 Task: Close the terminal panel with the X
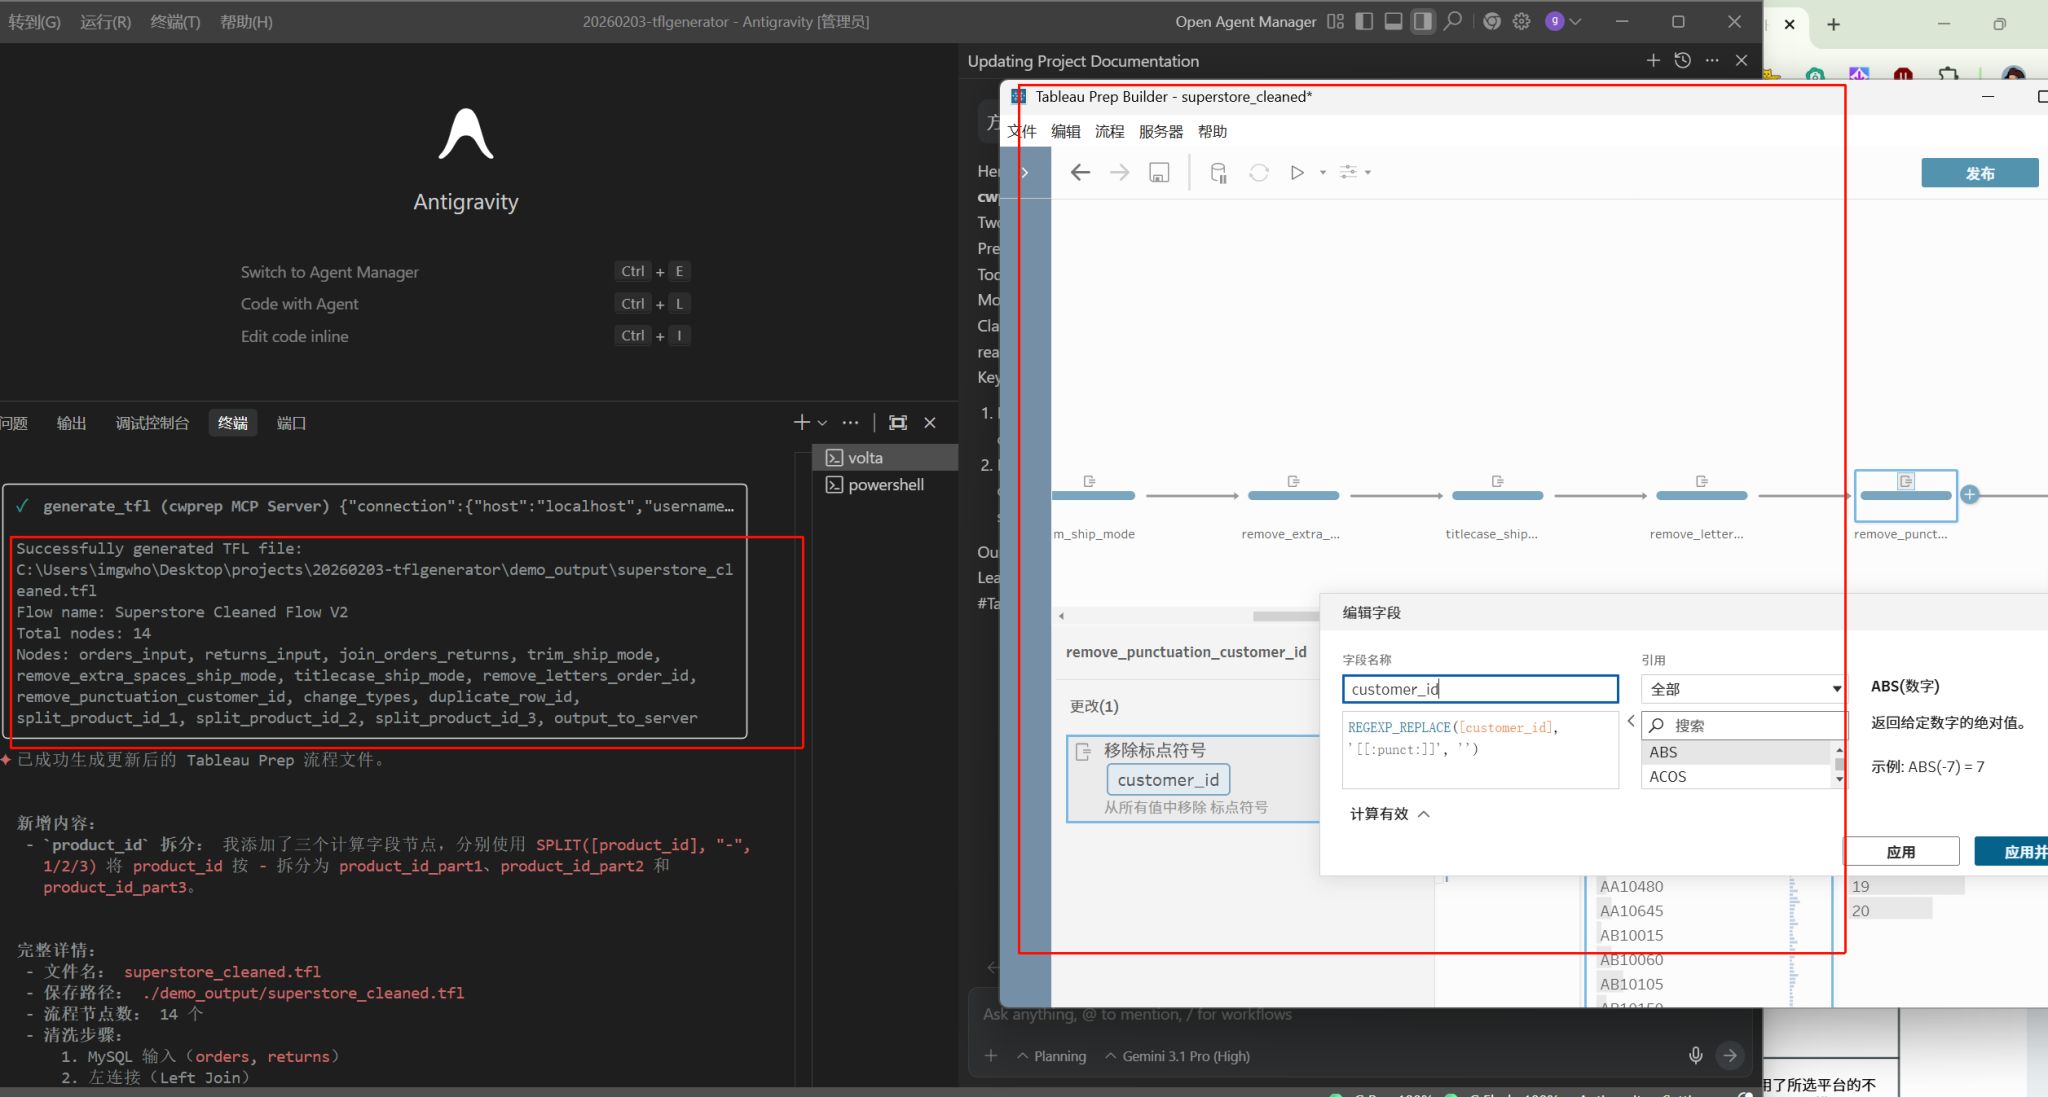(930, 423)
